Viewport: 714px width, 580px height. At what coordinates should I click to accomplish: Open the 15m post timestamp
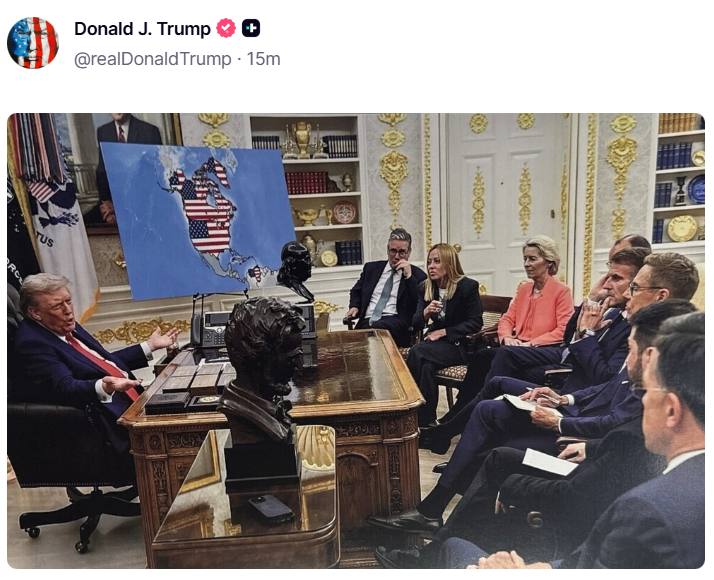264,59
